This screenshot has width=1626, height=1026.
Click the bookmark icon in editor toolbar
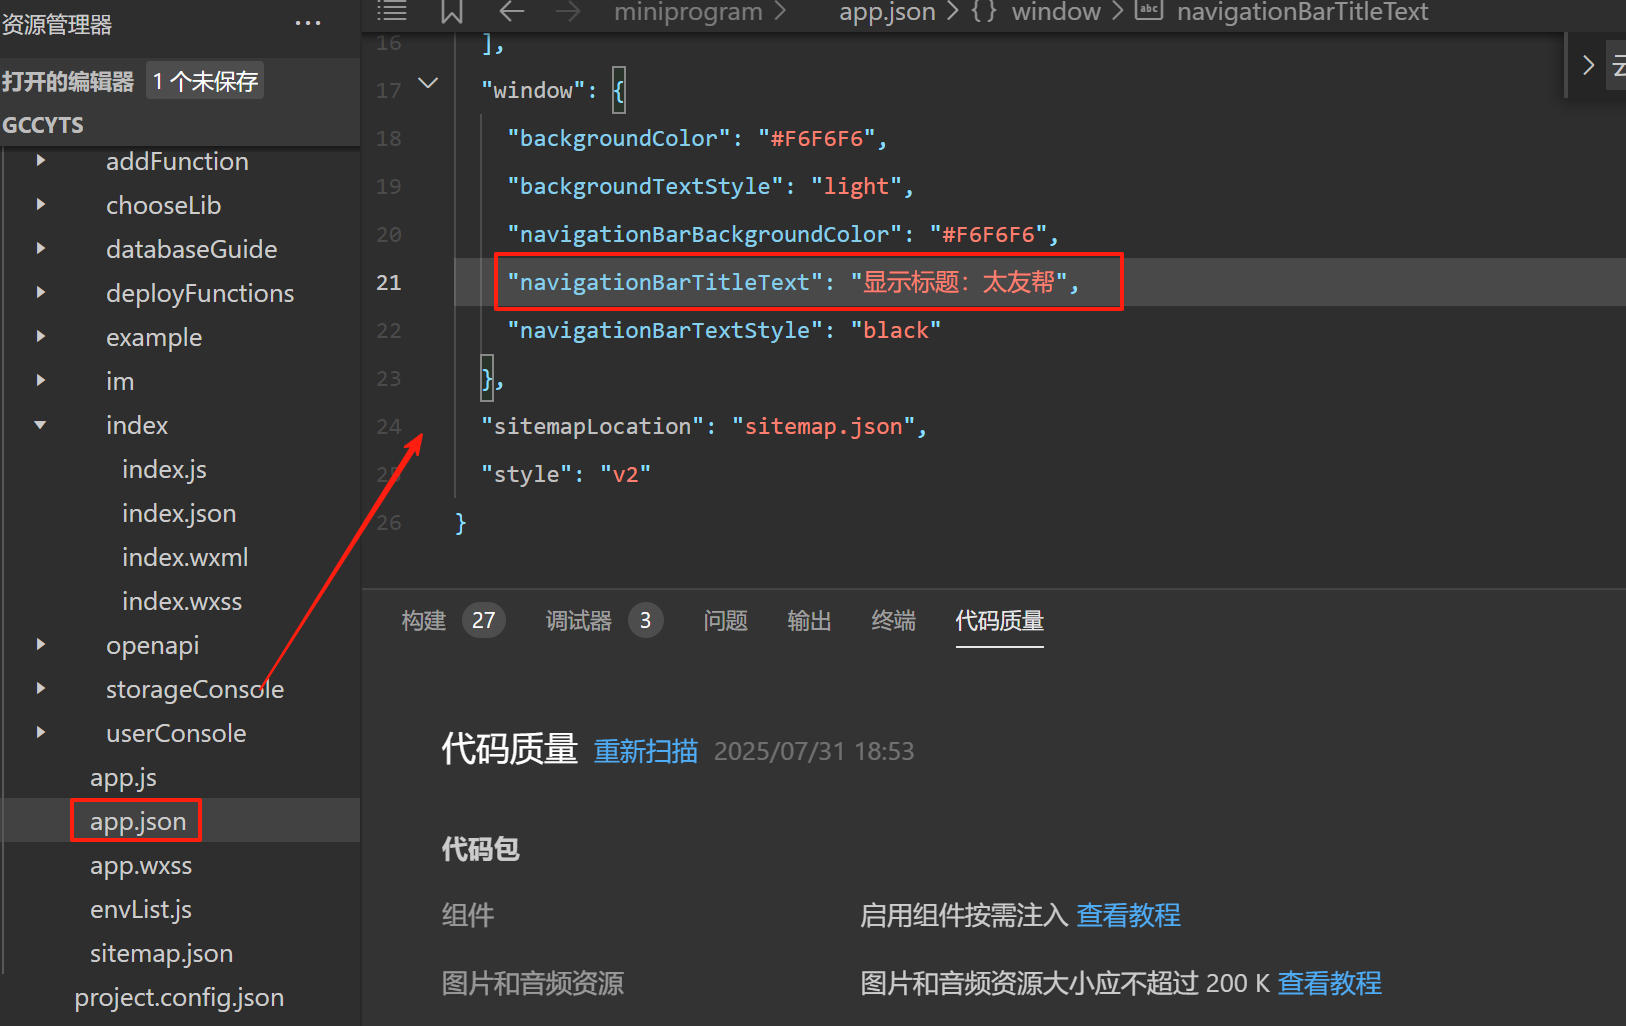click(x=452, y=12)
